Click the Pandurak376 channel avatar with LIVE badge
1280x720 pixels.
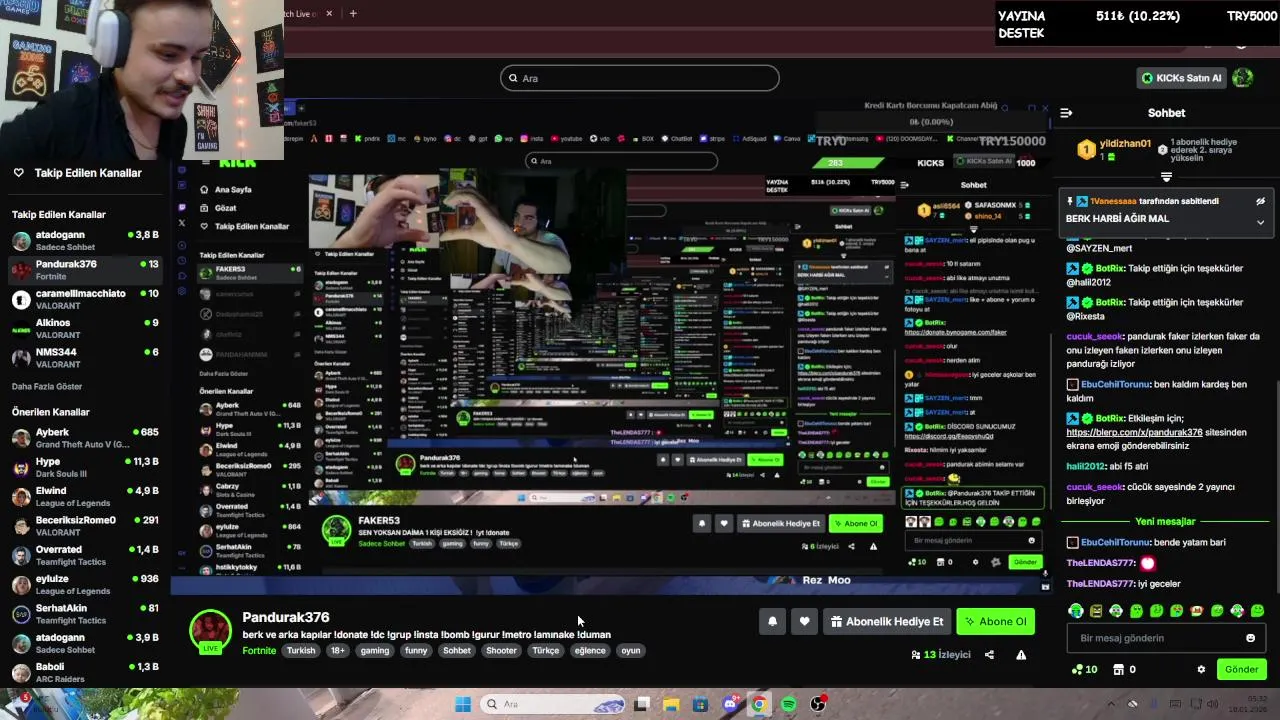click(210, 631)
